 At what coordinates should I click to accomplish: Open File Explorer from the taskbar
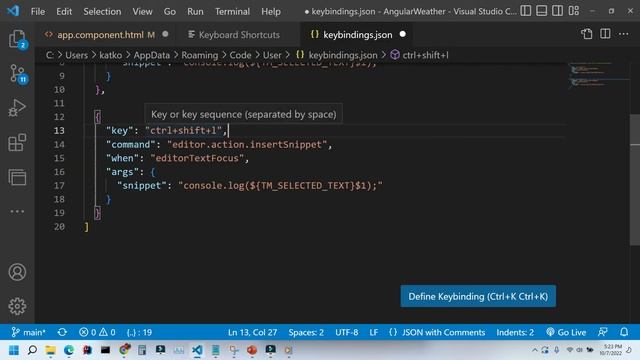coord(51,350)
